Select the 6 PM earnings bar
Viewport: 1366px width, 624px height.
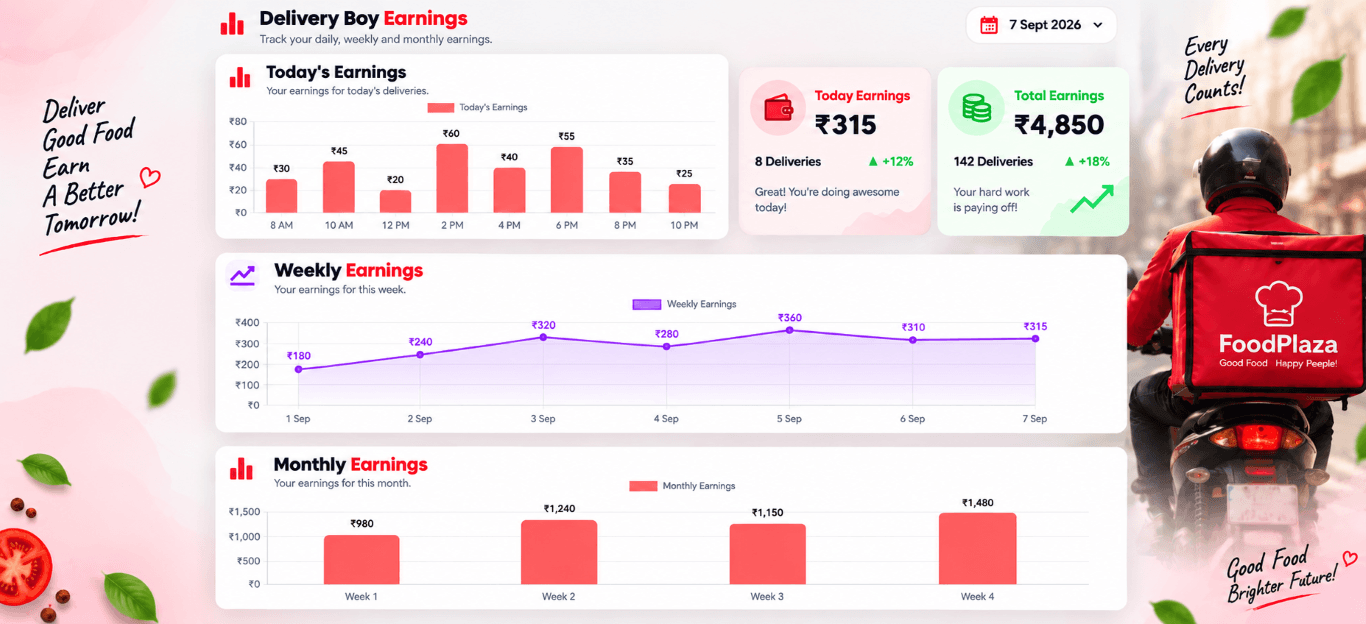[x=567, y=180]
